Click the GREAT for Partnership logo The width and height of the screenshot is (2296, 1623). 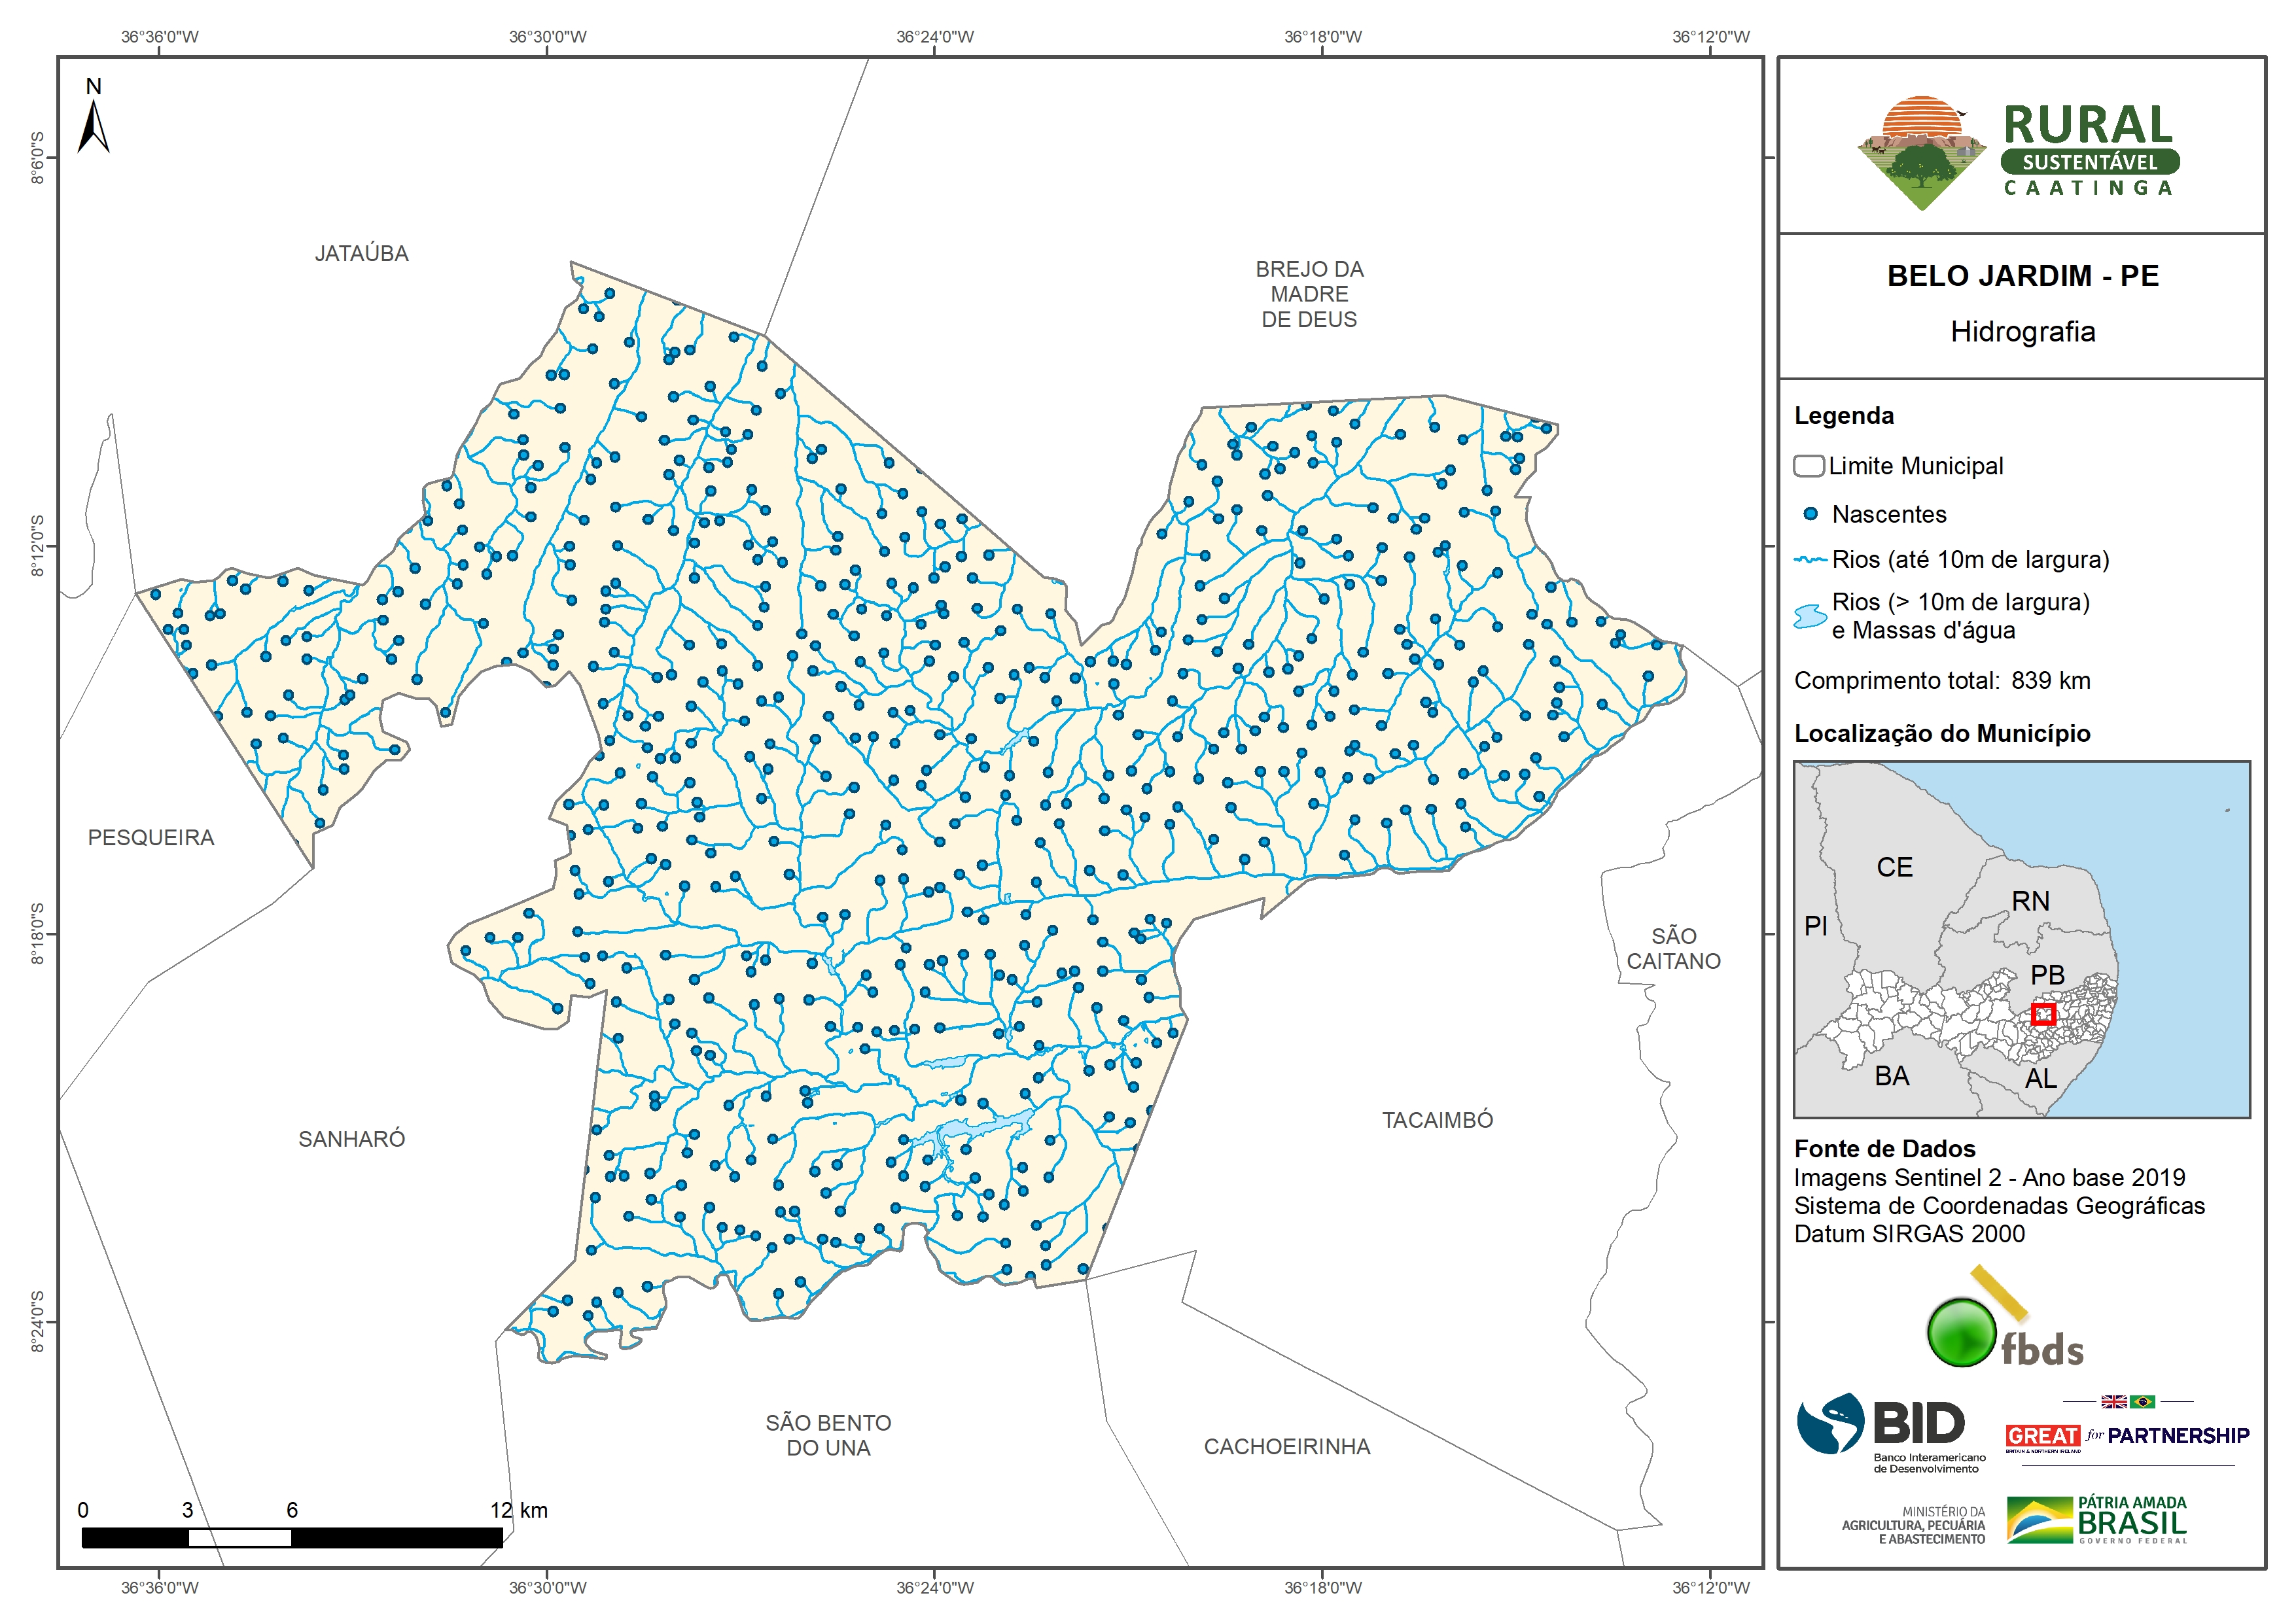point(2127,1436)
